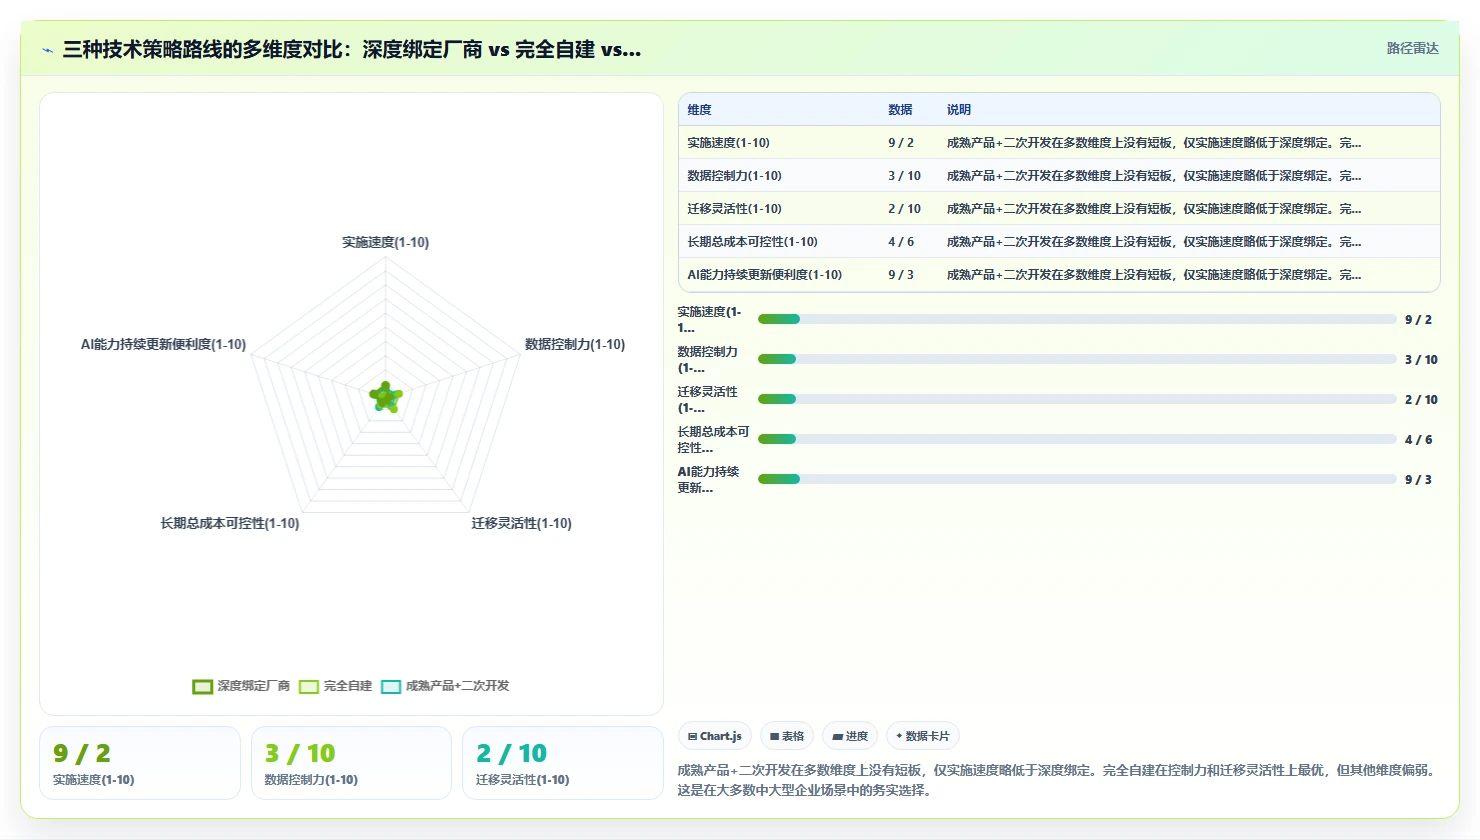Click the radar chart center data points
The image size is (1480, 840).
pyautogui.click(x=386, y=398)
